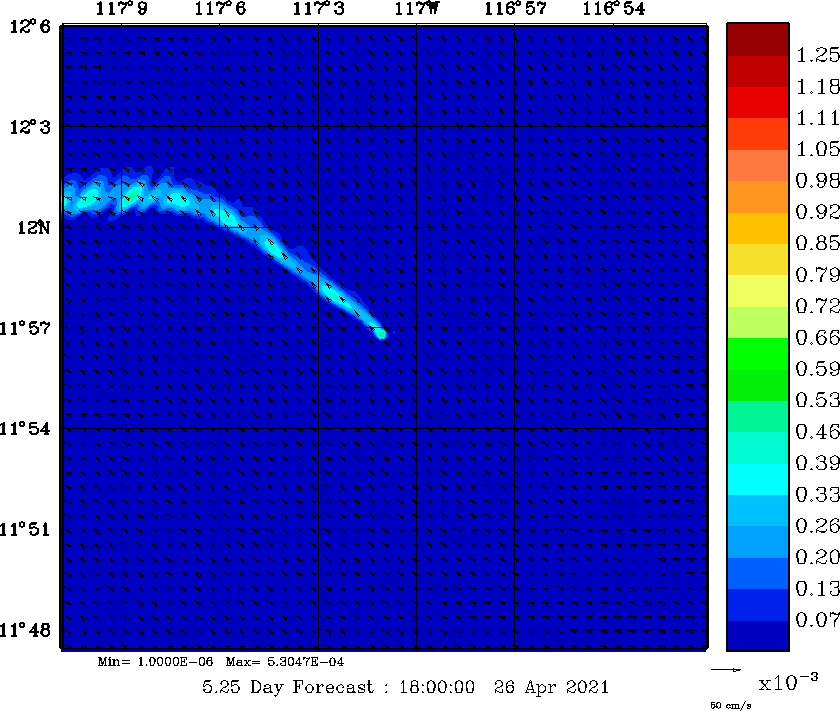Click the "1.11" colorbar value
840x711 pixels.
click(818, 118)
